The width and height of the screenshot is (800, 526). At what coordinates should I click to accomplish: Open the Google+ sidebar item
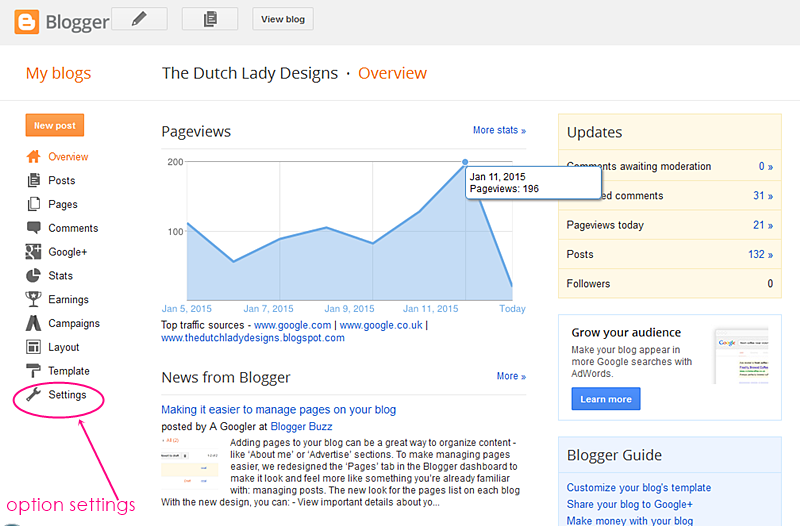pos(68,252)
